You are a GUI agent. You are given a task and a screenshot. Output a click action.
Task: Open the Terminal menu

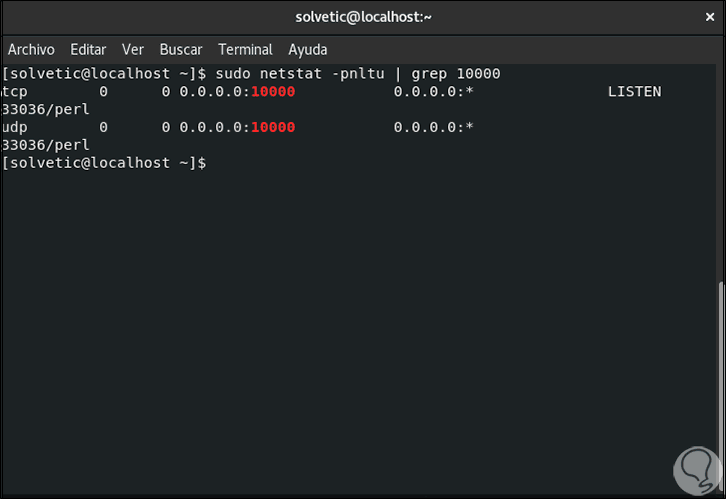245,49
